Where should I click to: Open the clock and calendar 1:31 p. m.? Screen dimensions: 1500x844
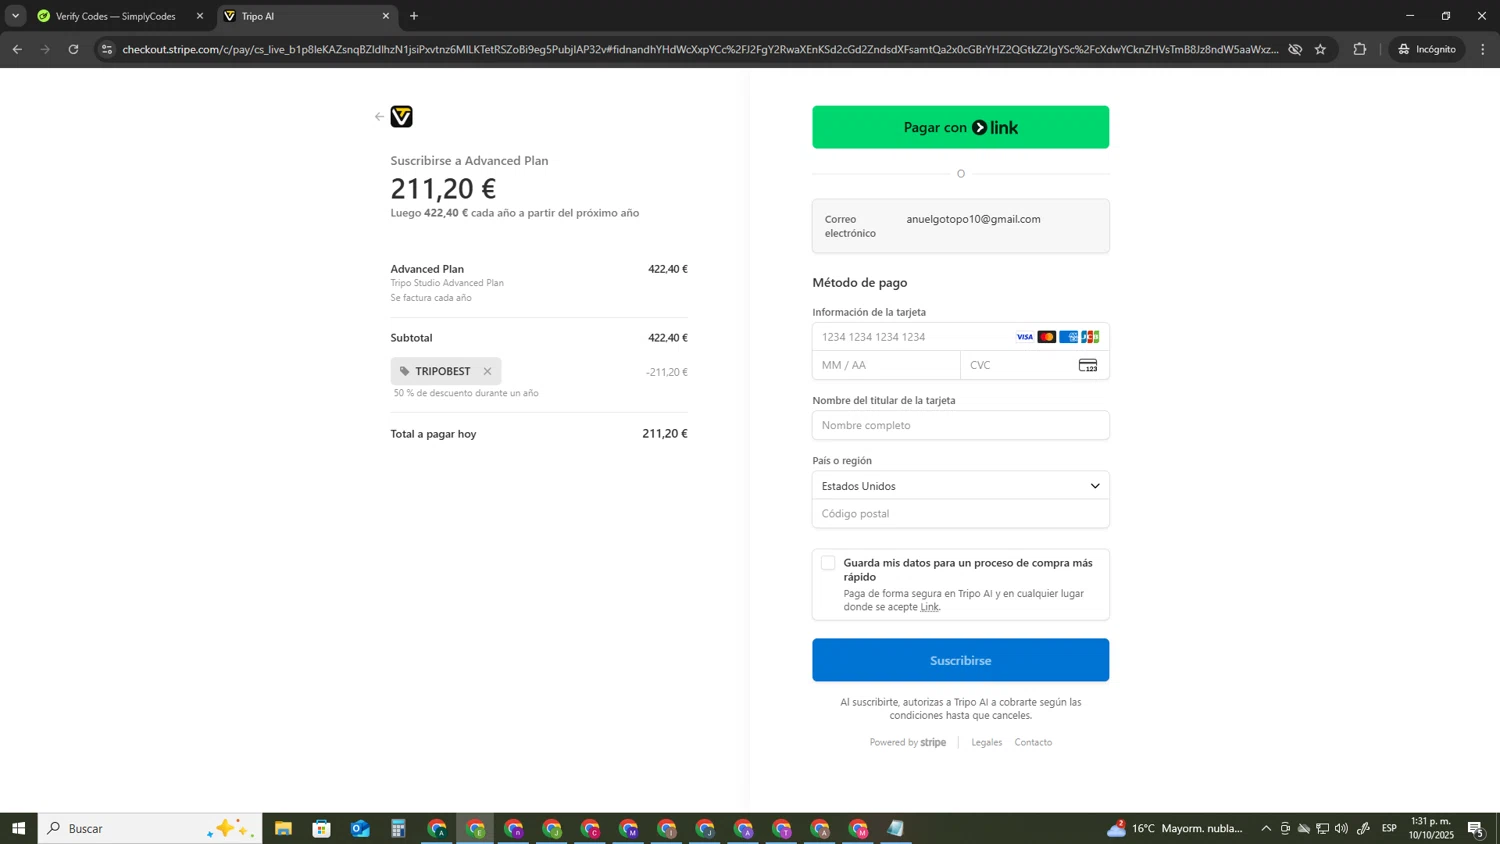point(1431,828)
